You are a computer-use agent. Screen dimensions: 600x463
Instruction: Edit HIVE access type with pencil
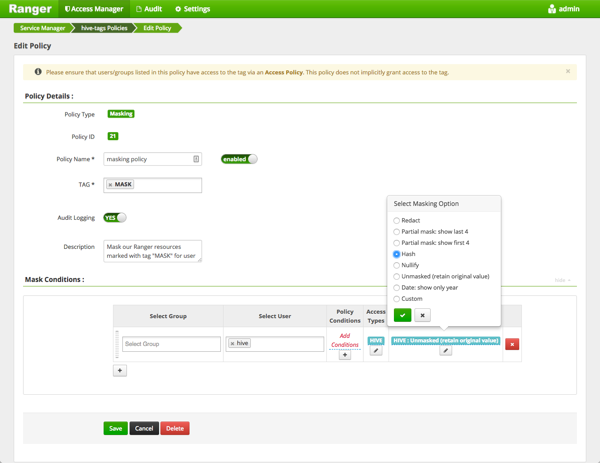point(376,350)
